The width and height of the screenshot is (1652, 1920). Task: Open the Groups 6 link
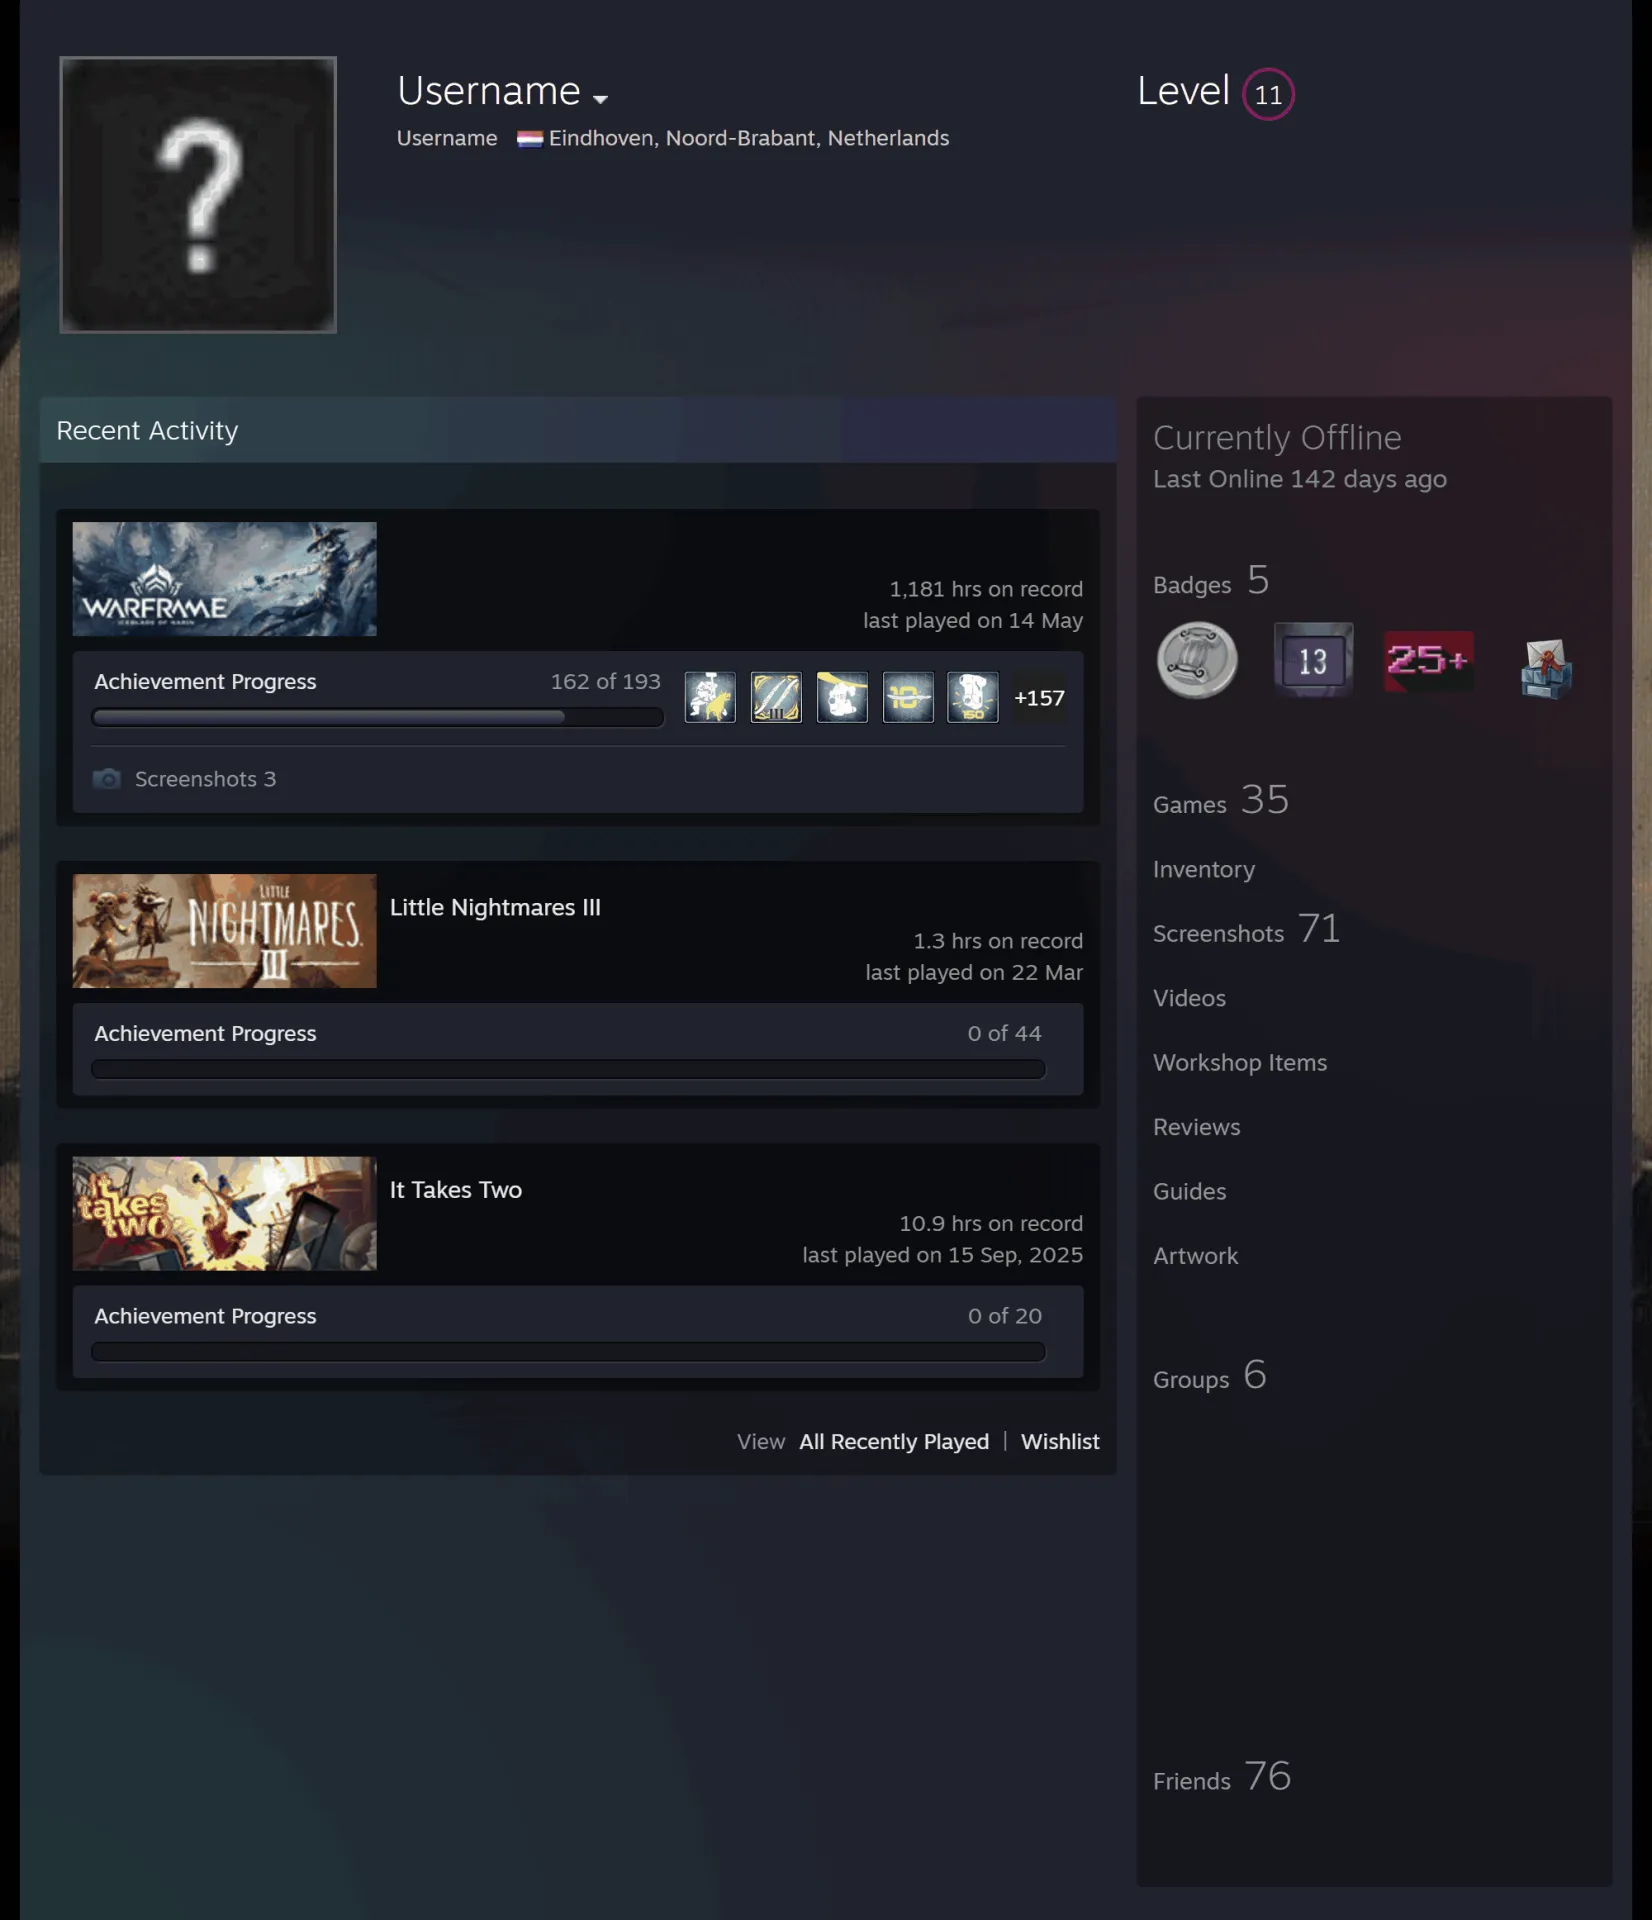(x=1210, y=1377)
